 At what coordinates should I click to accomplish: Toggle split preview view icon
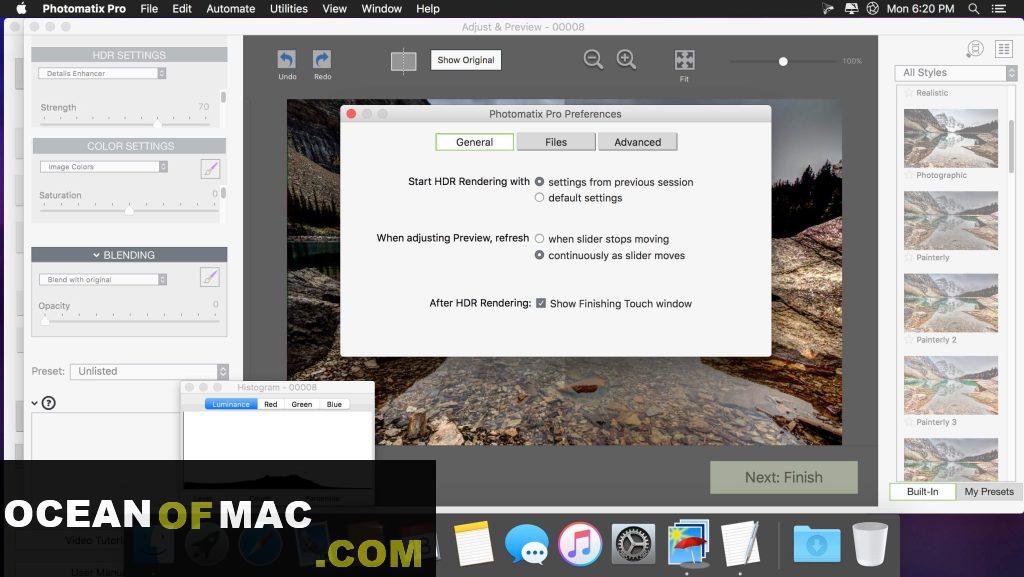(x=404, y=61)
